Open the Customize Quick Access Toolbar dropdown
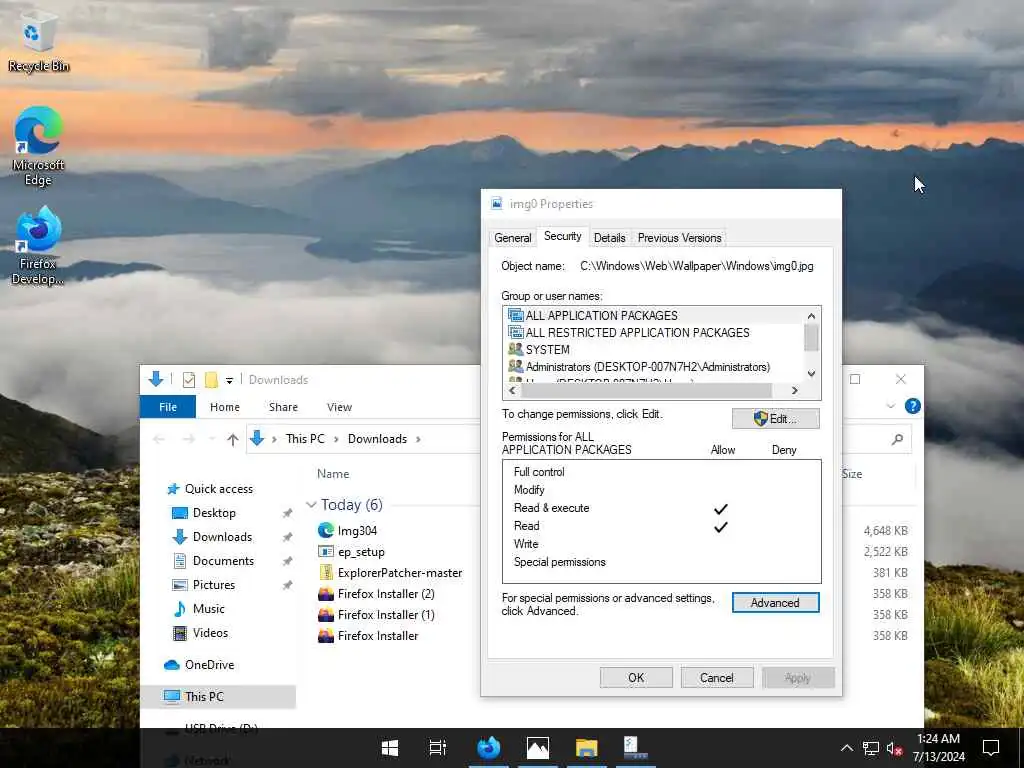This screenshot has height=768, width=1024. (229, 380)
